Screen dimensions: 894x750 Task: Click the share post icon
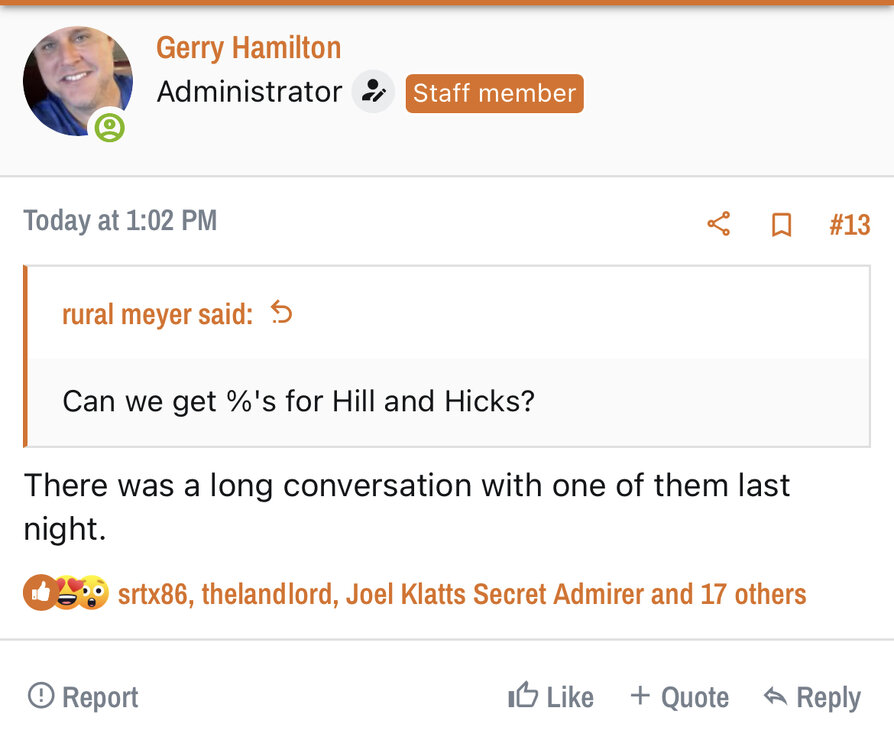coord(718,224)
